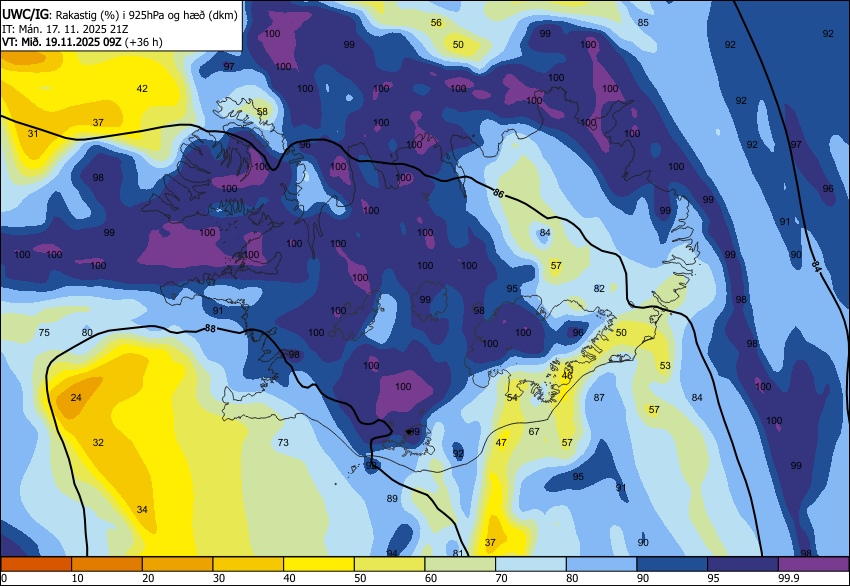This screenshot has height=586, width=850.
Task: Click the '88' contour line label
Action: [x=210, y=328]
